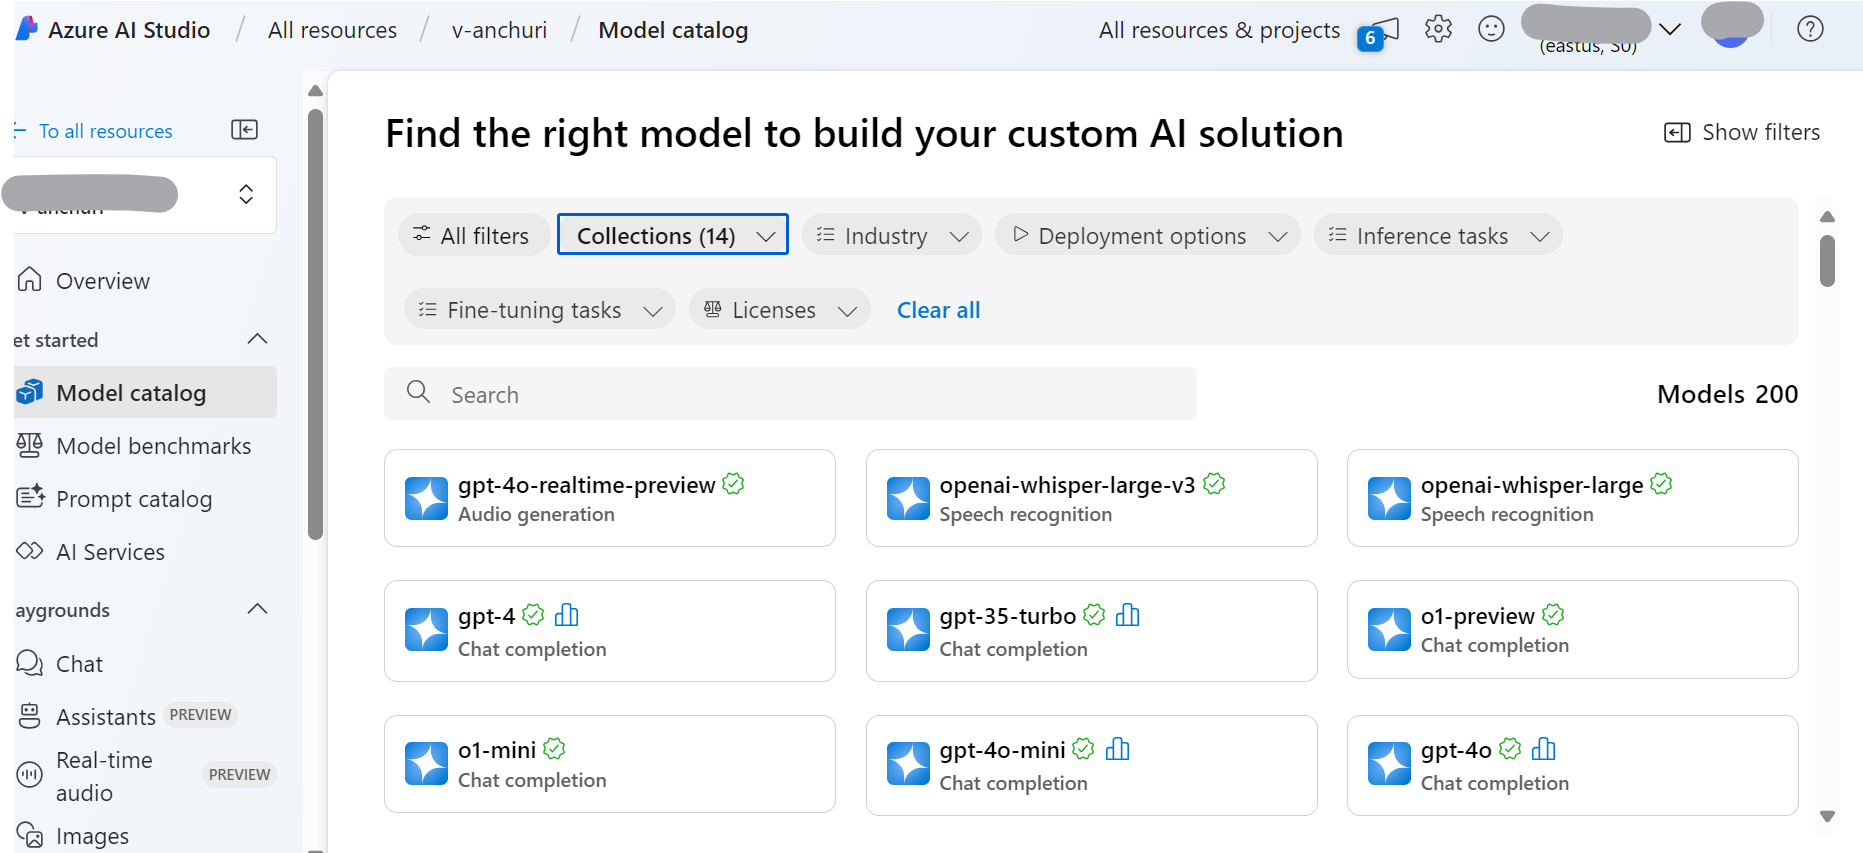Open the settings gear icon

tap(1438, 29)
